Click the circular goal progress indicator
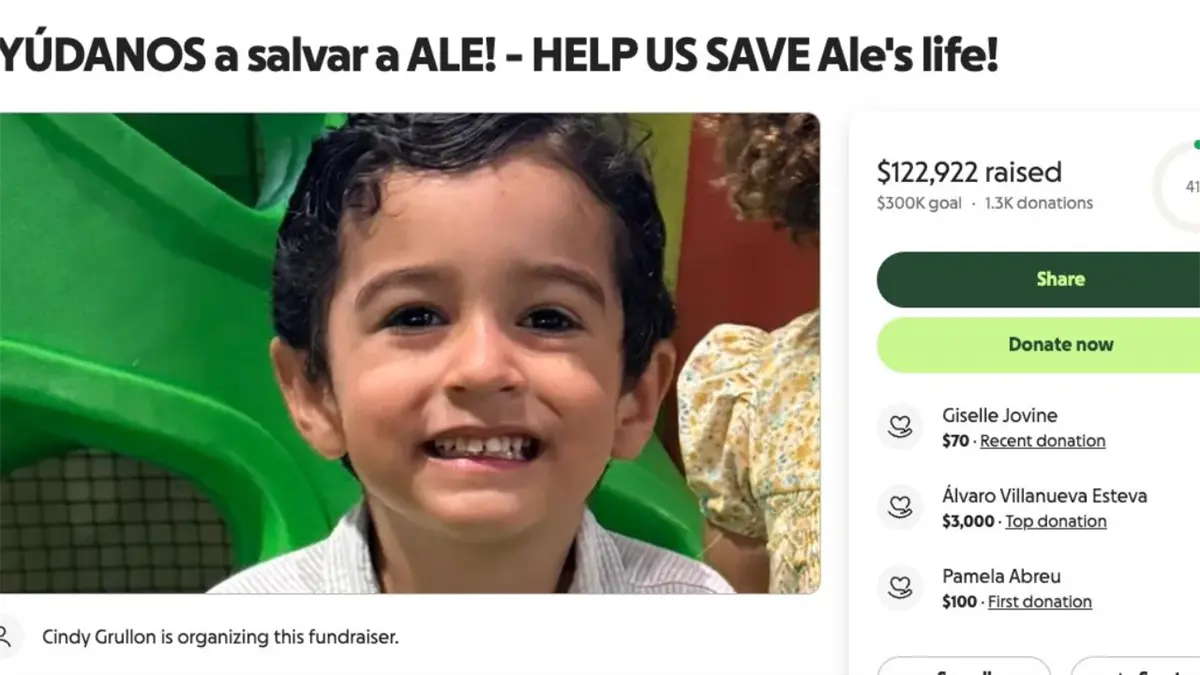Viewport: 1200px width, 675px height. pos(1178,186)
